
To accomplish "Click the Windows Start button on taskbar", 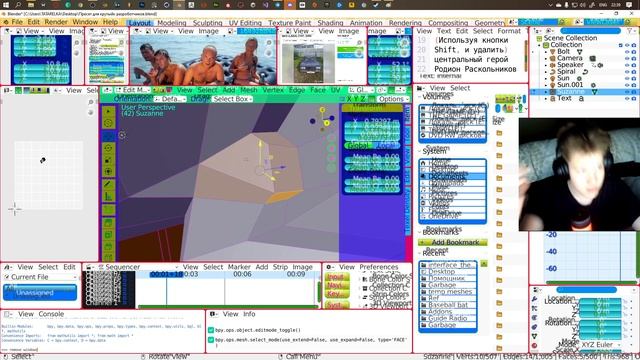I will point(6,5).
